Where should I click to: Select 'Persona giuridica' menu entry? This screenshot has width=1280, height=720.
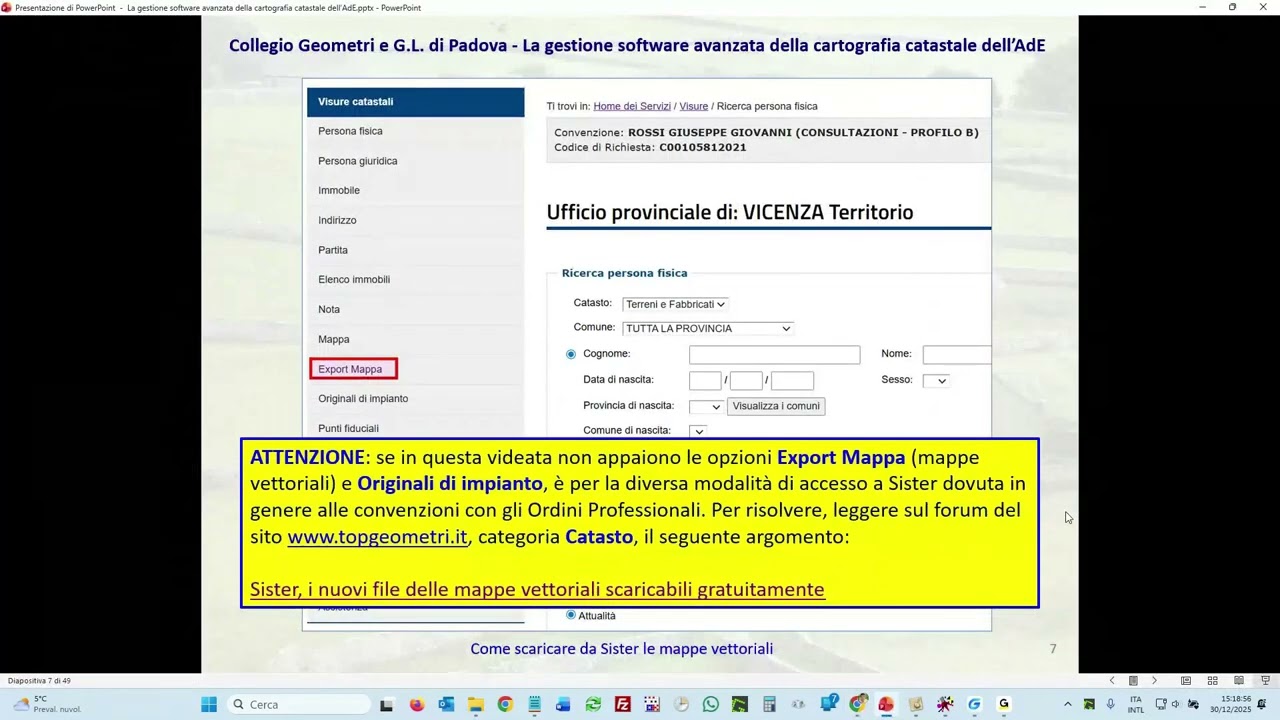tap(358, 161)
